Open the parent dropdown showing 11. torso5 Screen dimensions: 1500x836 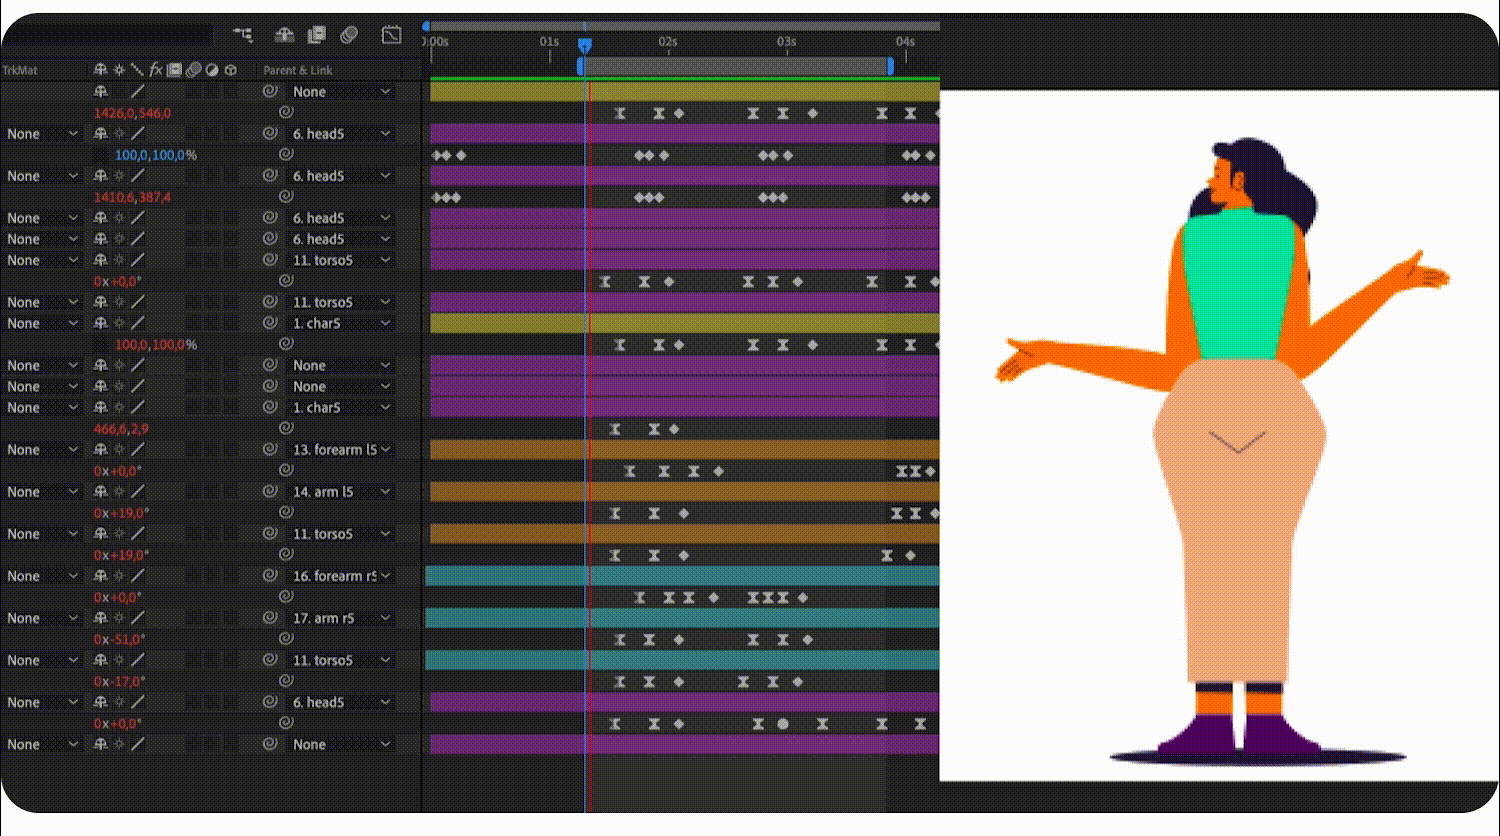pyautogui.click(x=340, y=259)
